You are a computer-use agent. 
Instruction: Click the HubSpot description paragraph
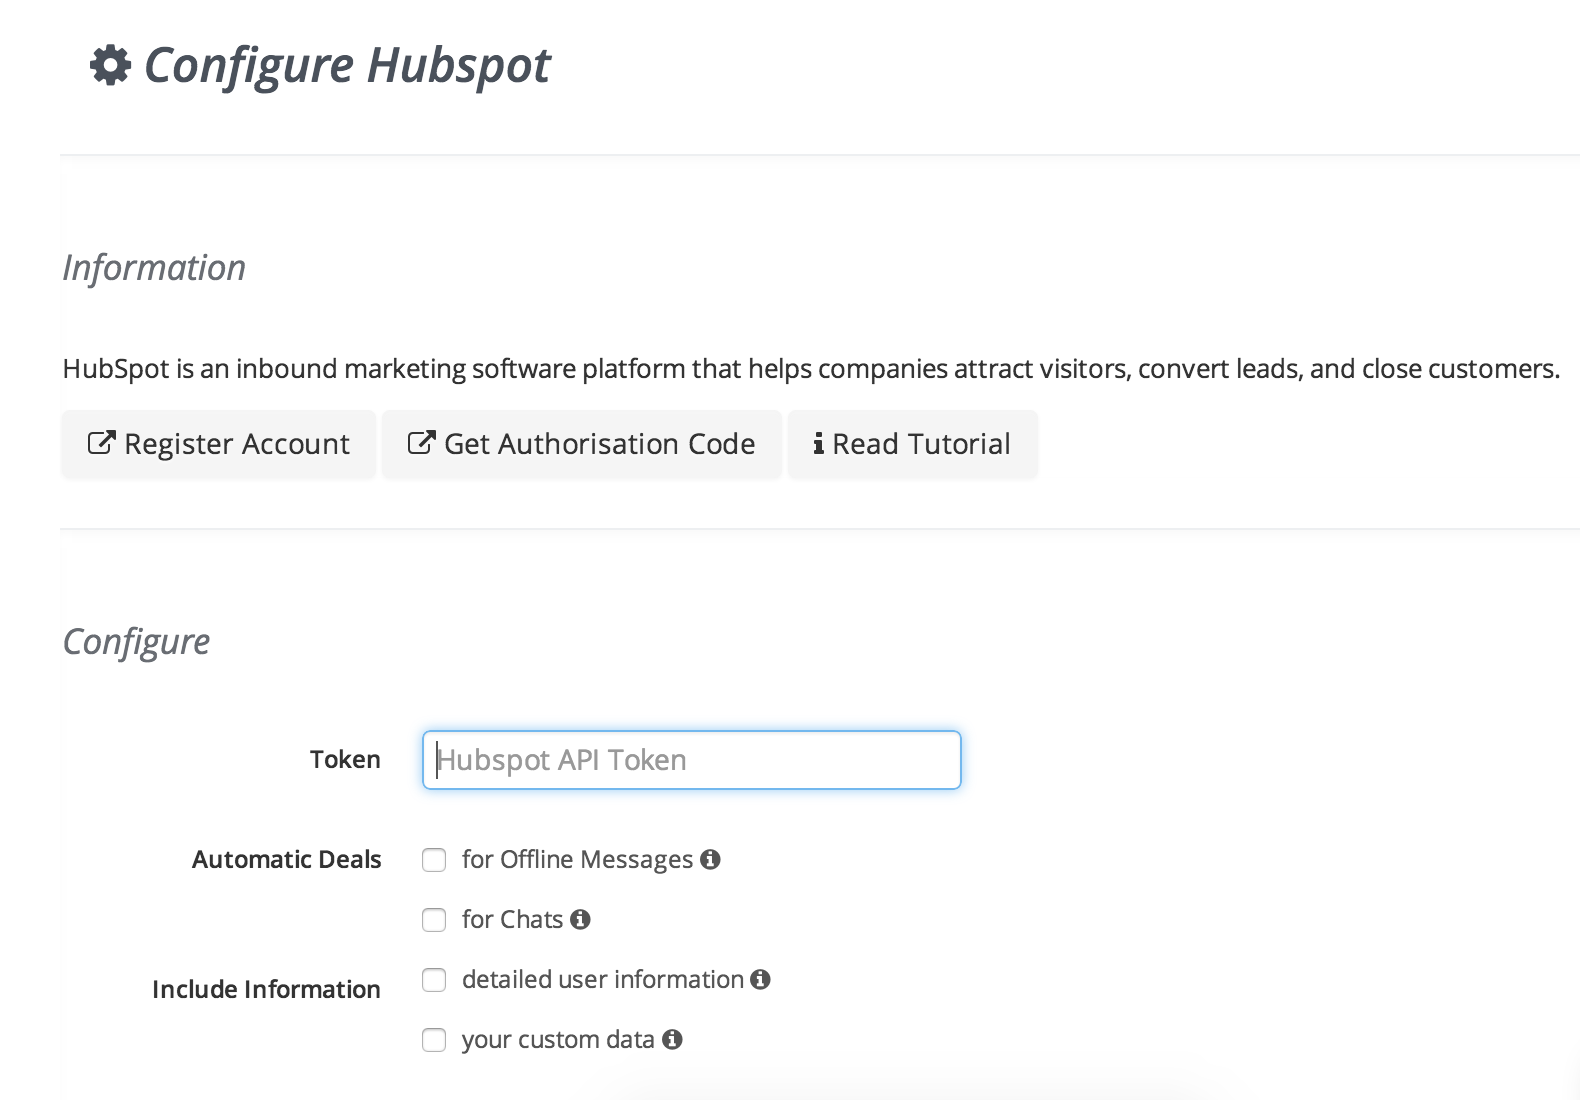coord(811,369)
